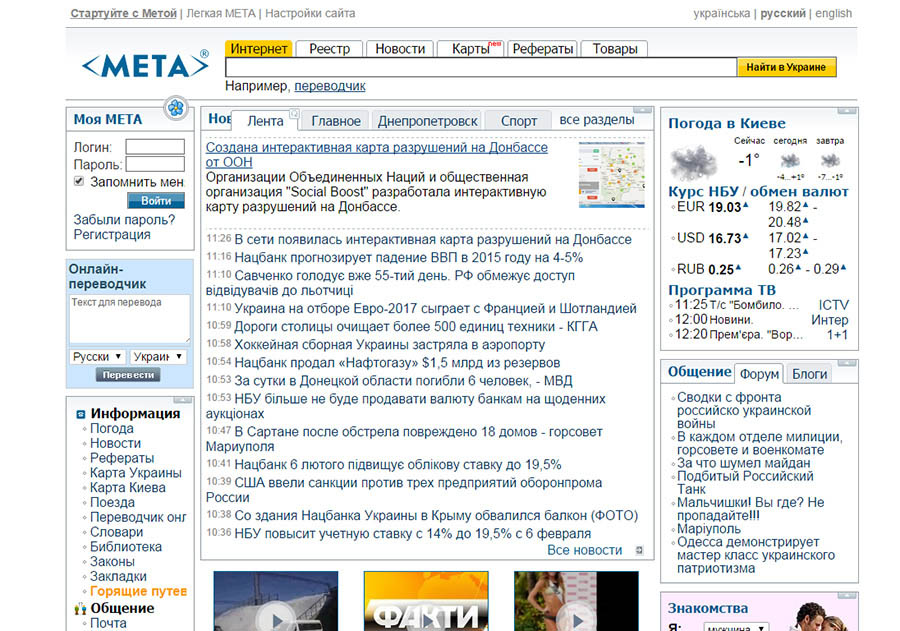This screenshot has width=900, height=631.
Task: Click the переводчик example link
Action: (330, 86)
